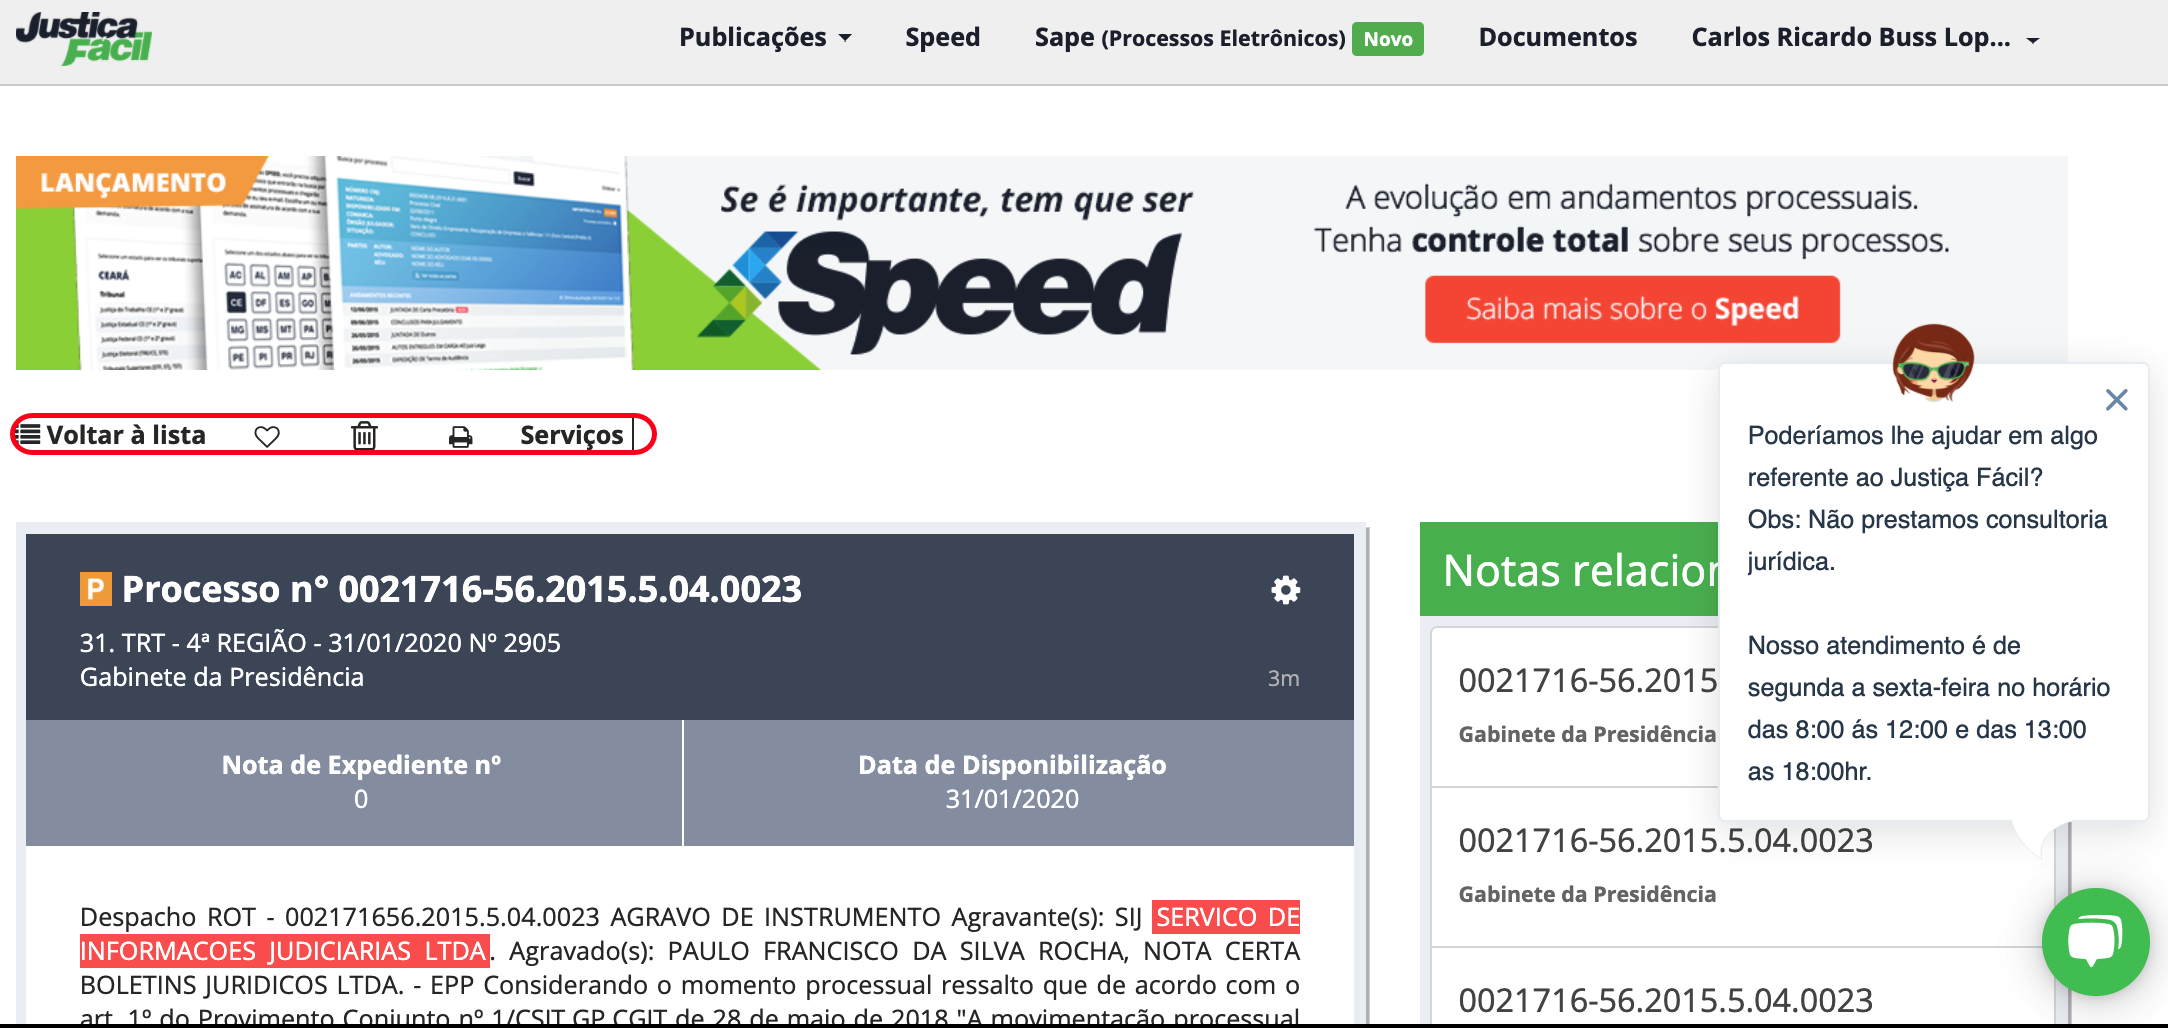The height and width of the screenshot is (1028, 2168).
Task: Open second related note 0021716-56.2015.5.04.0023
Action: 1665,841
